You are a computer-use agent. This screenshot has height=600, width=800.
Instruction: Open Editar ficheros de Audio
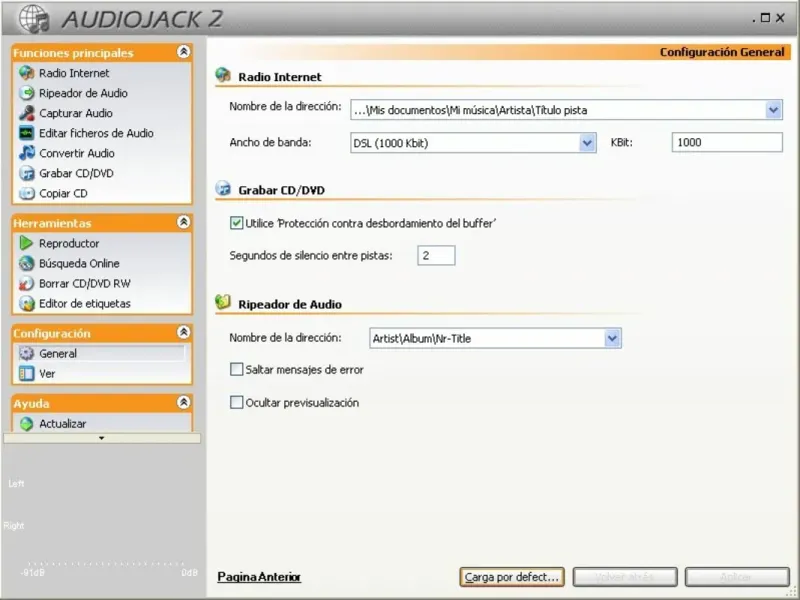pos(96,133)
